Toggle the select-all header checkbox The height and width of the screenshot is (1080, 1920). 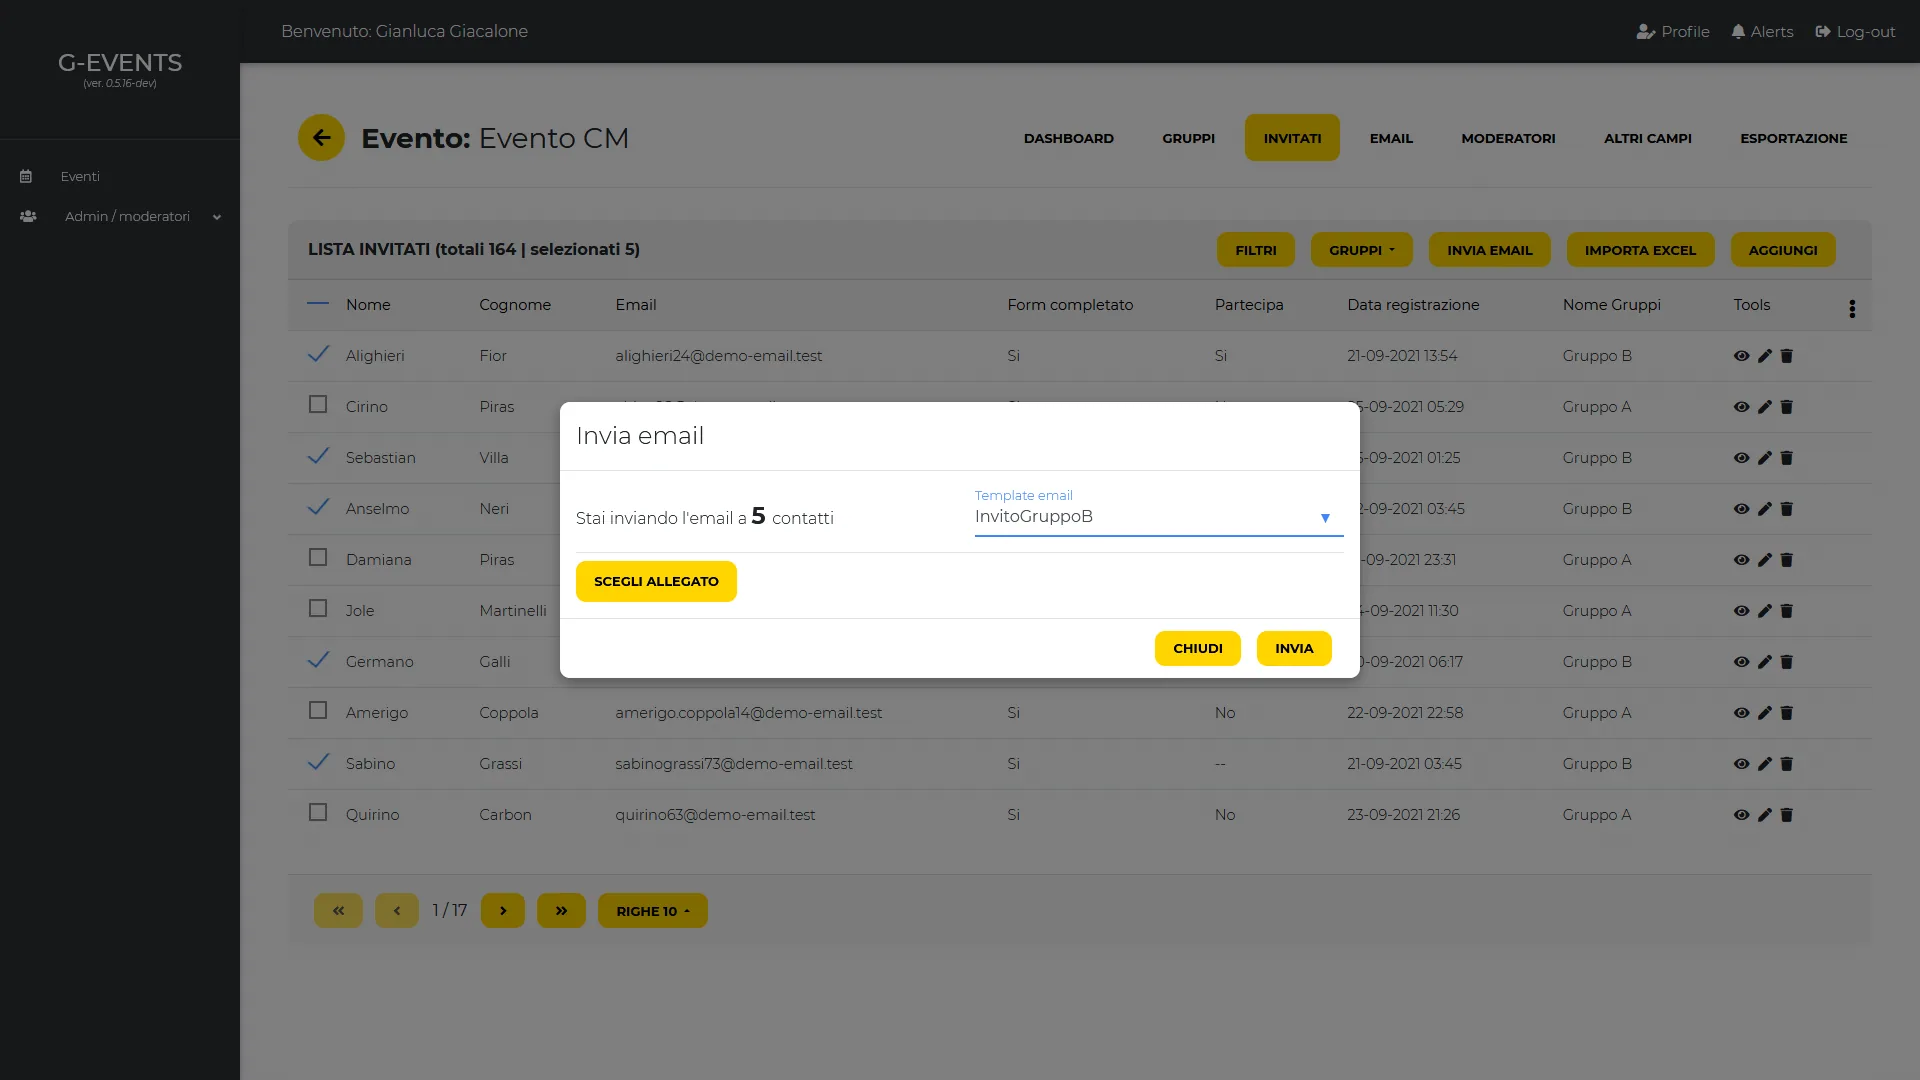point(318,303)
